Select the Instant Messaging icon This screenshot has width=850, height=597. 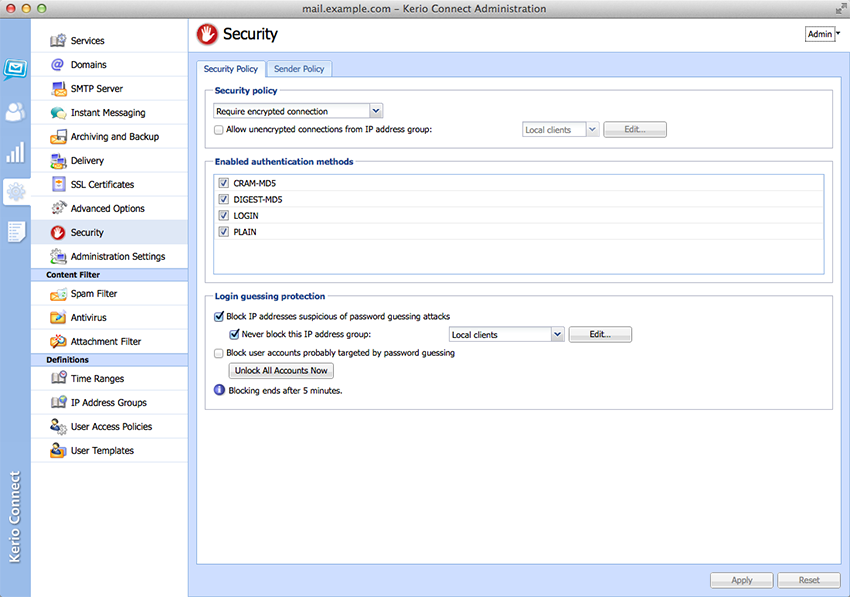coord(58,113)
